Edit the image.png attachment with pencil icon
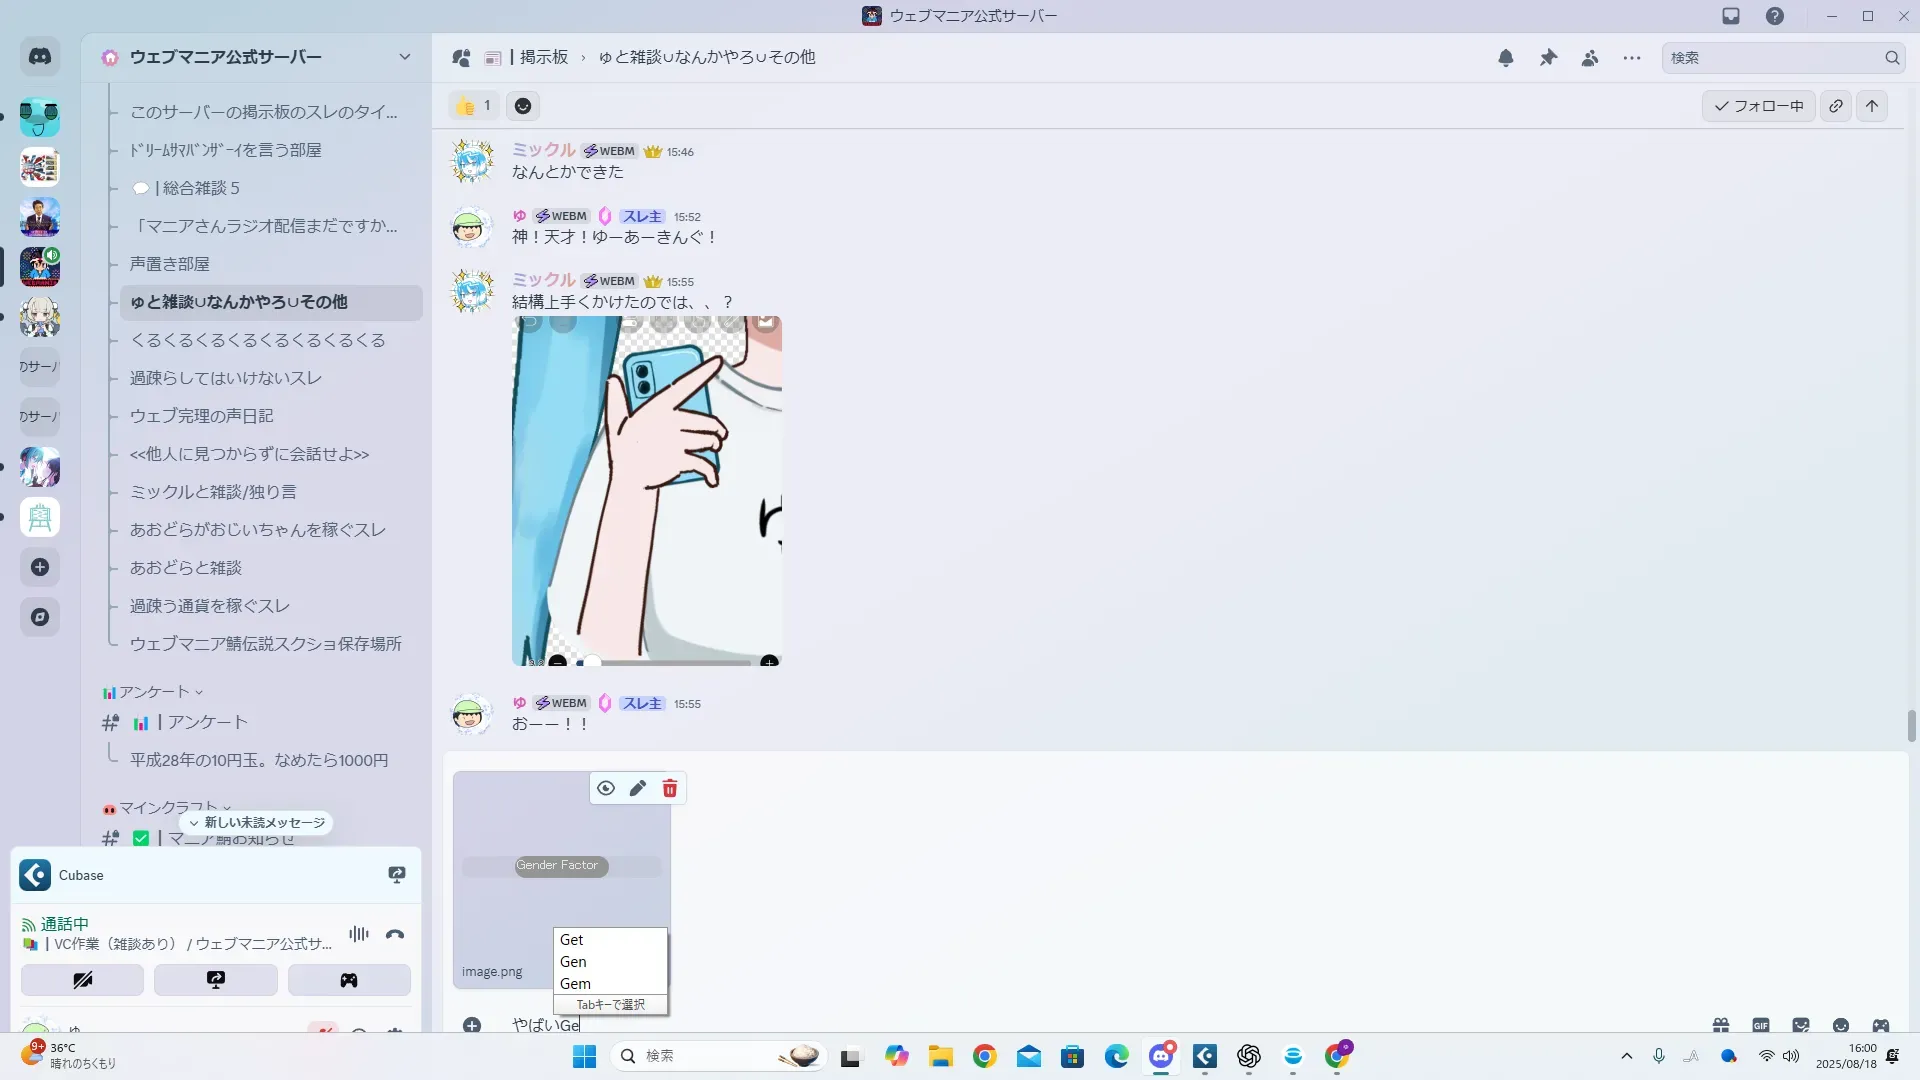This screenshot has width=1920, height=1080. (x=638, y=789)
